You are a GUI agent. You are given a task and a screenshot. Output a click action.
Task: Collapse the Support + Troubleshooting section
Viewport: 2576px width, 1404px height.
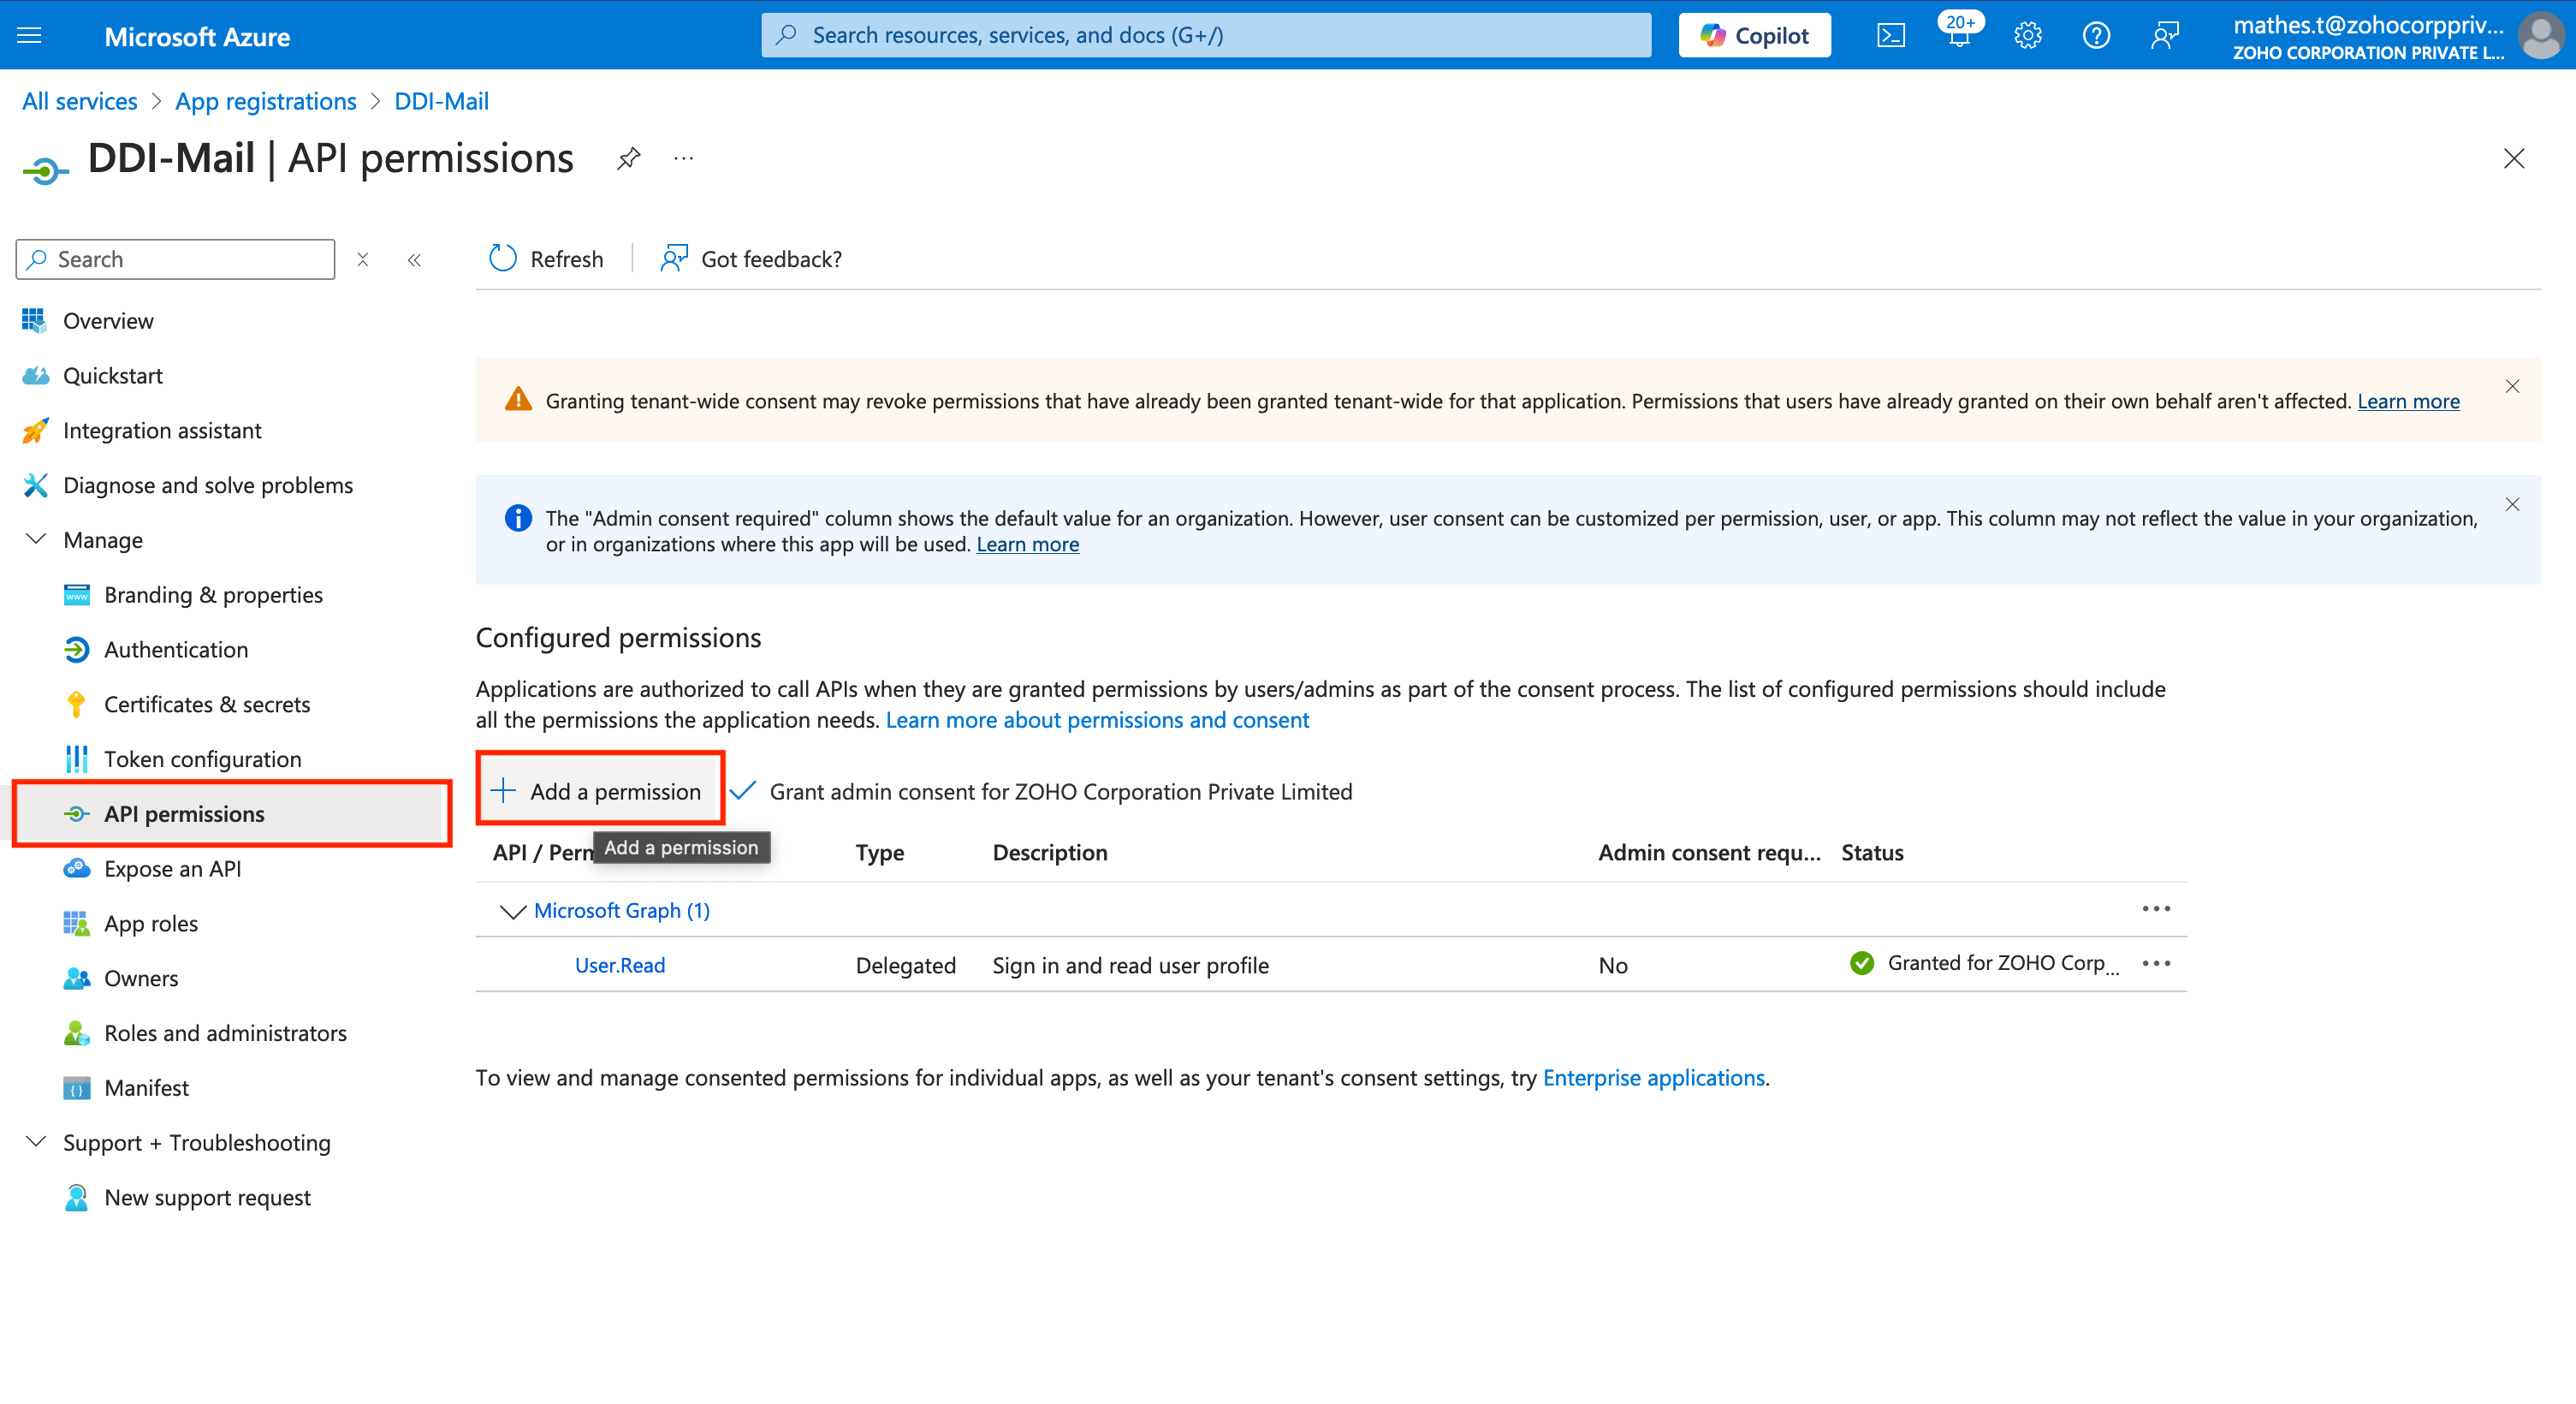coord(36,1142)
